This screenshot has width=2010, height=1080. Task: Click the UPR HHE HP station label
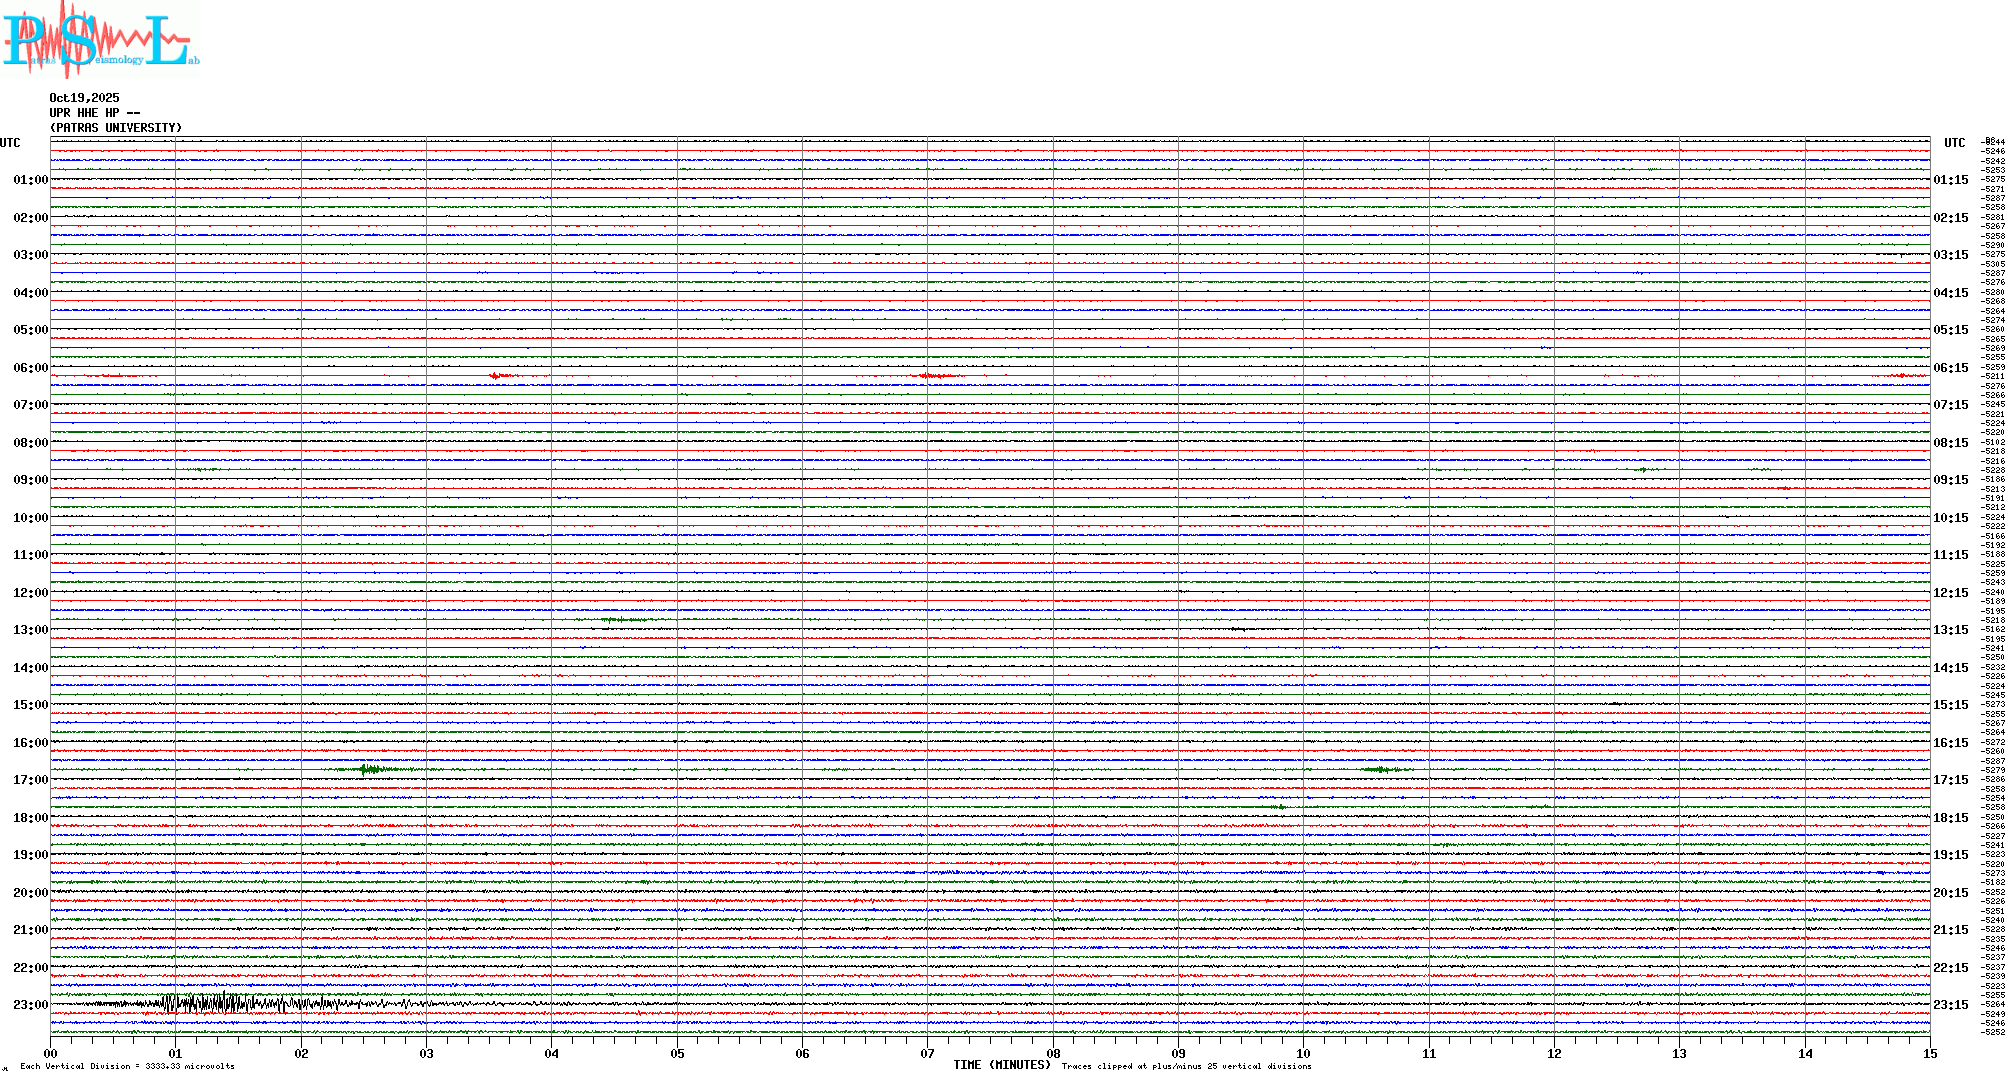94,113
